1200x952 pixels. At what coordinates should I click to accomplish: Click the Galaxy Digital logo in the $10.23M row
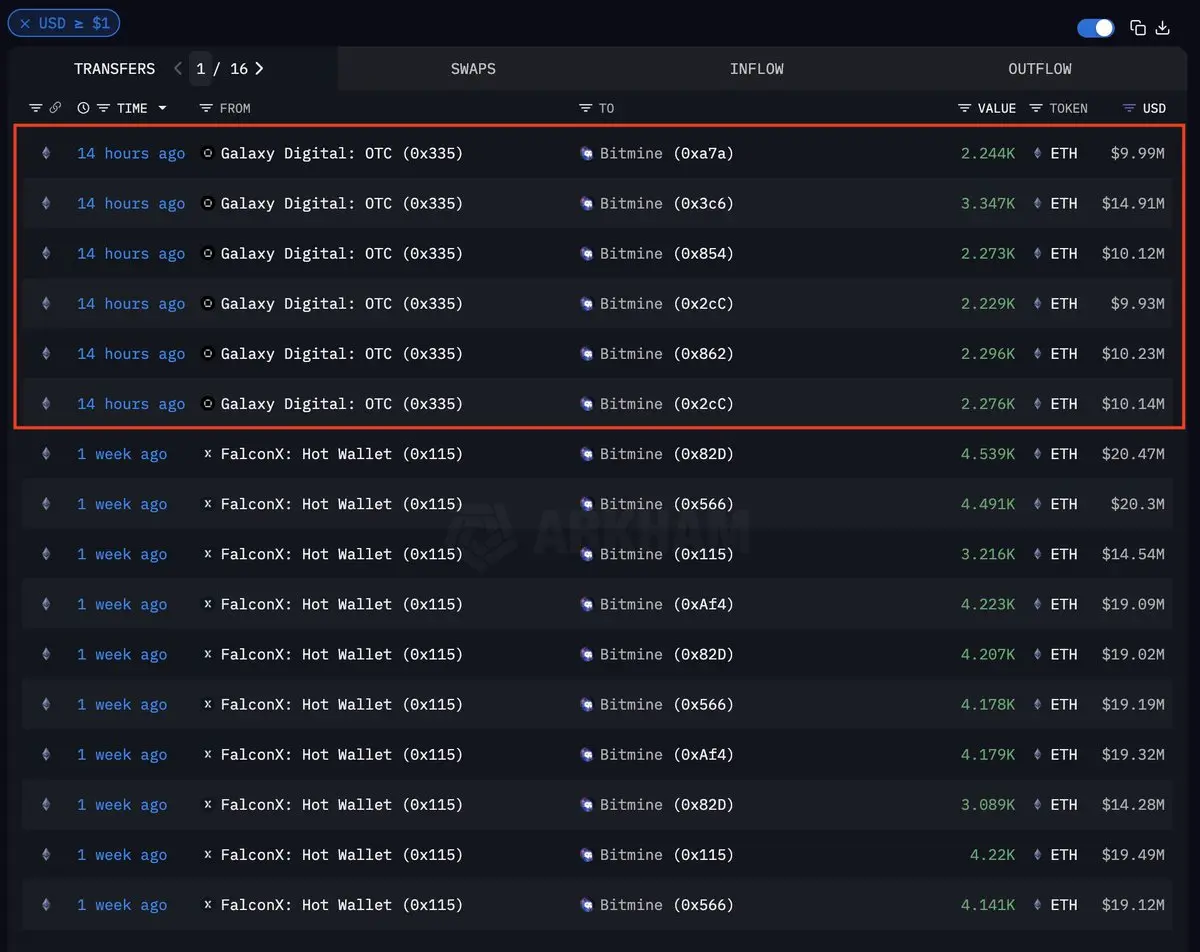(x=208, y=353)
